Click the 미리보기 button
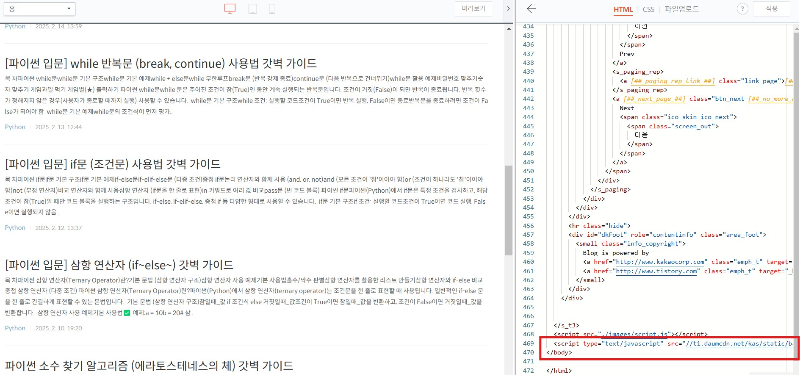Image resolution: width=800 pixels, height=375 pixels. [474, 9]
